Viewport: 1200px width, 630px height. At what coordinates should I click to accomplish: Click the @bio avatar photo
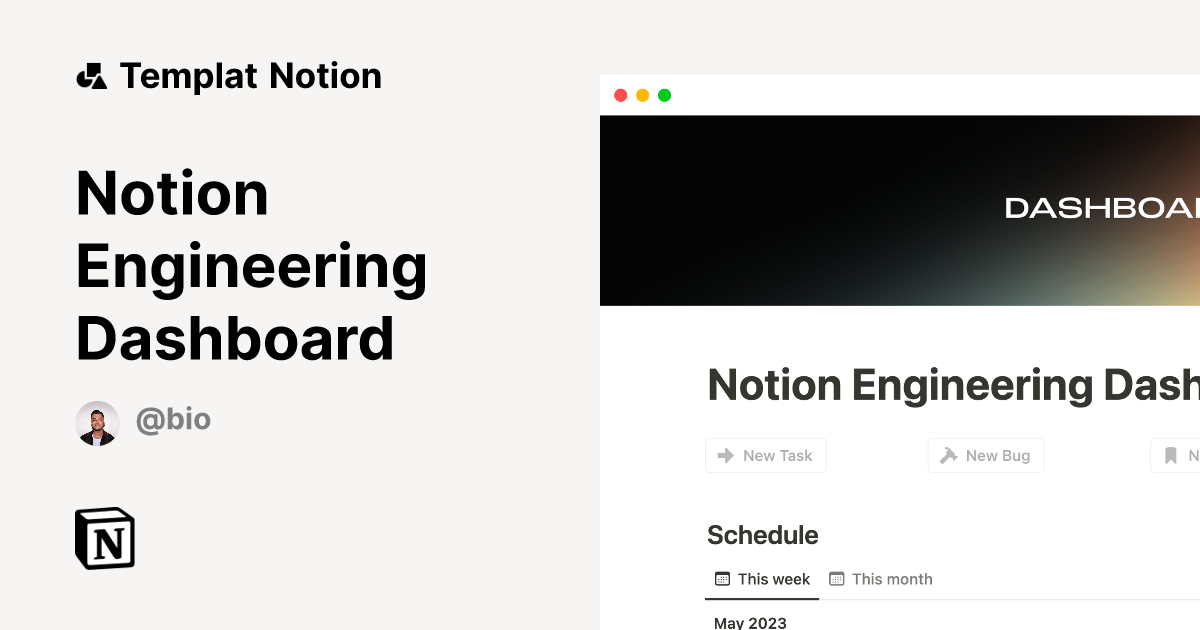(x=97, y=422)
